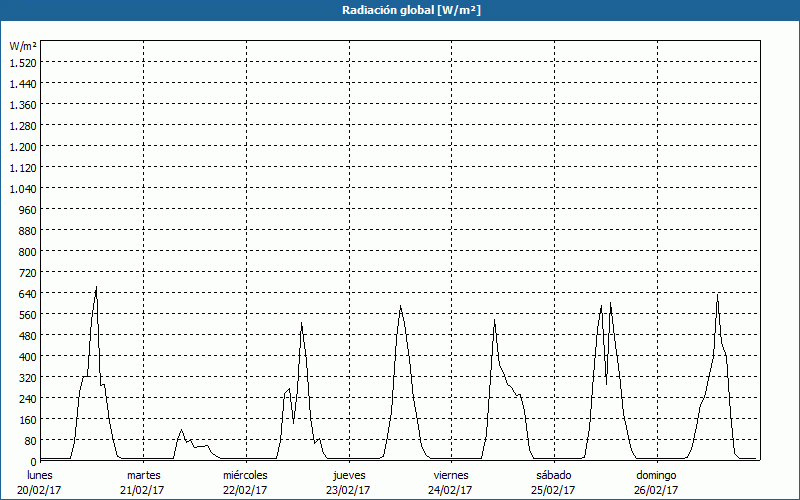Click the 20/02/17 date label

[40, 490]
